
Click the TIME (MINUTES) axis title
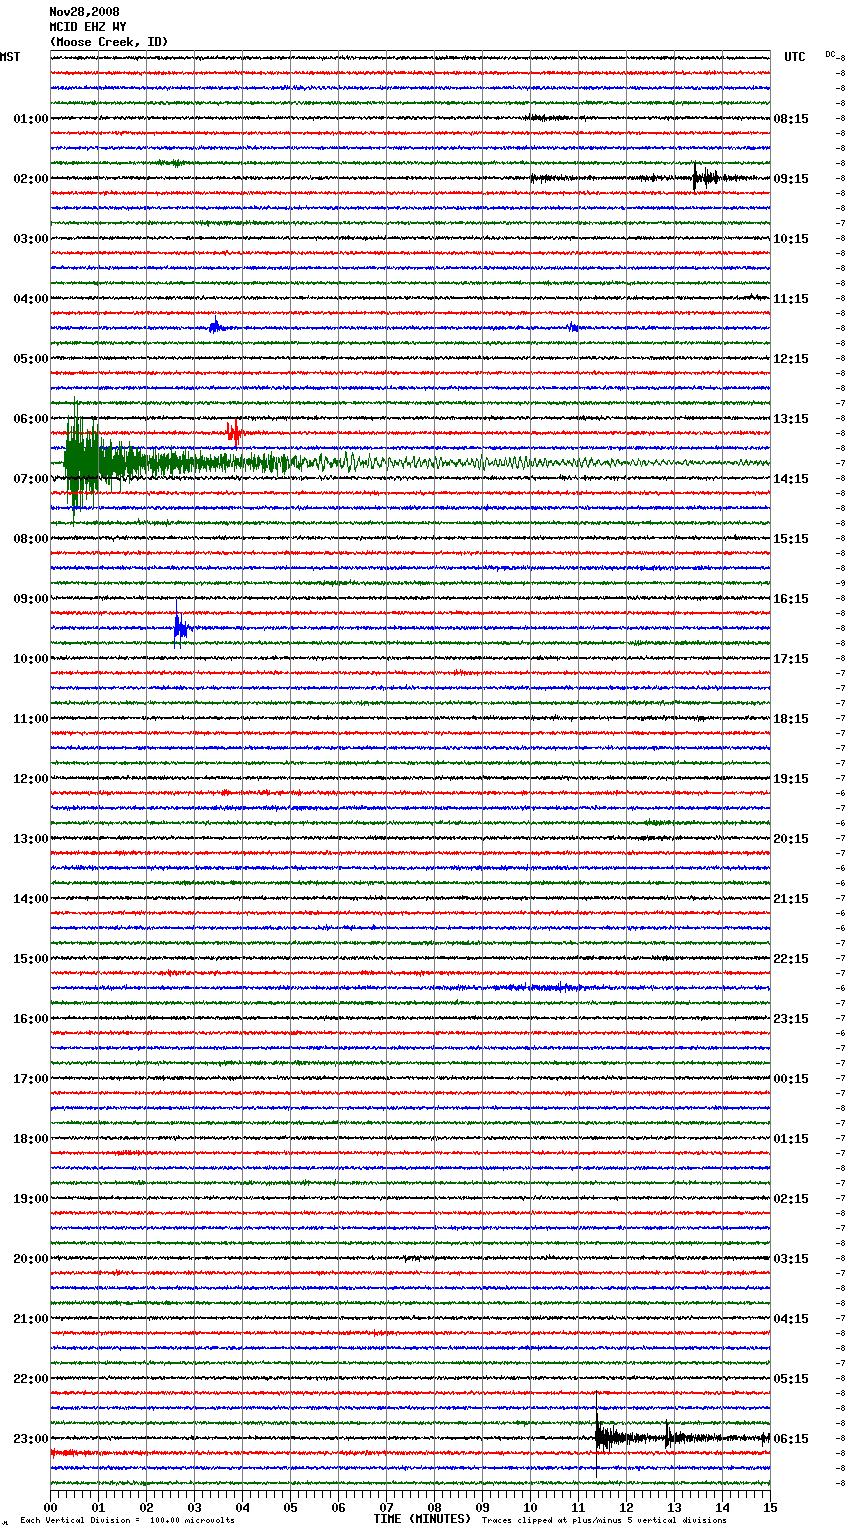422,1519
